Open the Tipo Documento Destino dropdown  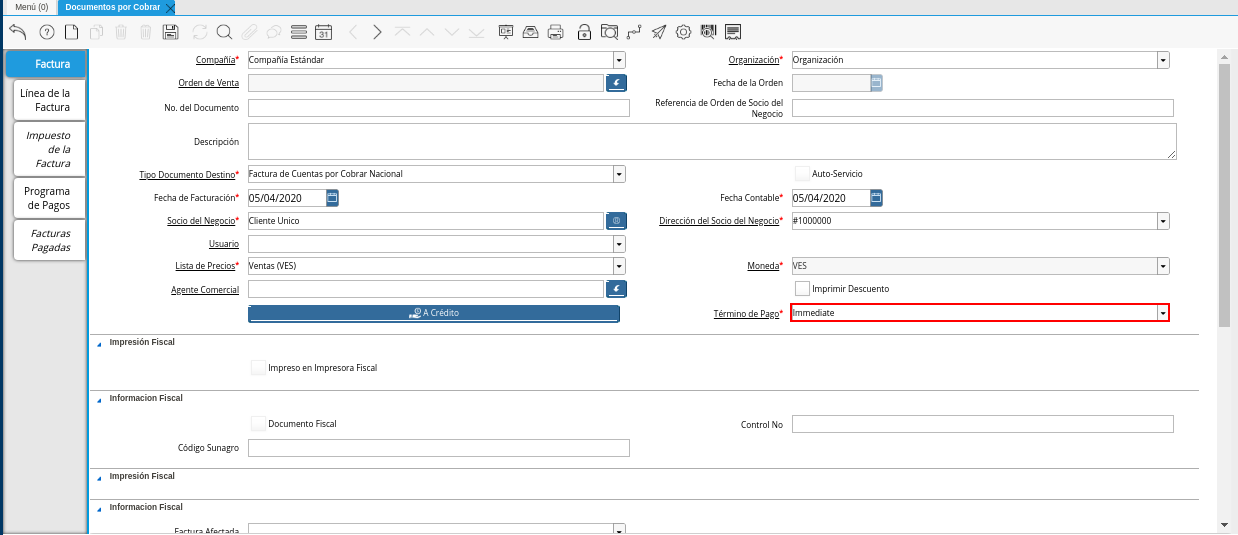[x=619, y=174]
